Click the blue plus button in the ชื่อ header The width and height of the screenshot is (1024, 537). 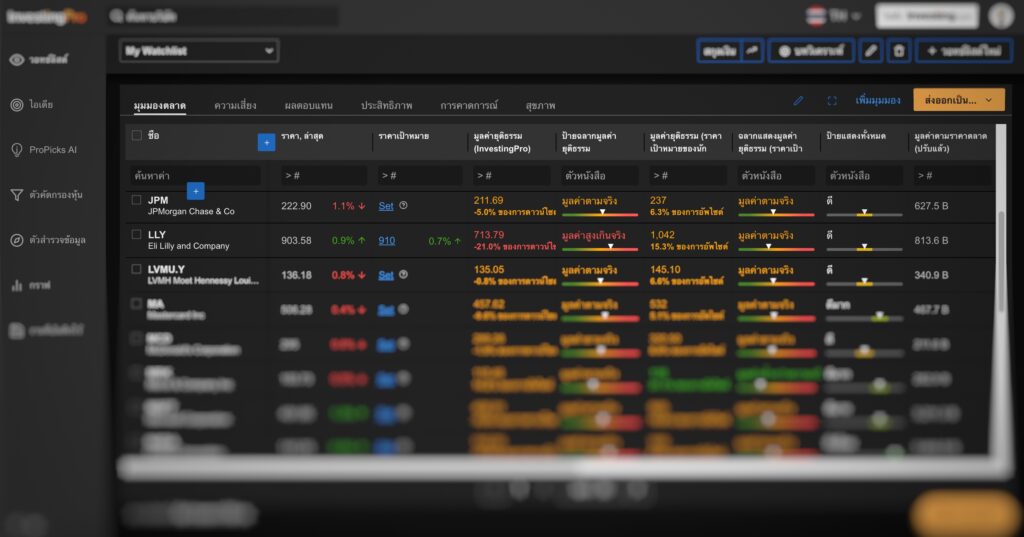tap(266, 142)
